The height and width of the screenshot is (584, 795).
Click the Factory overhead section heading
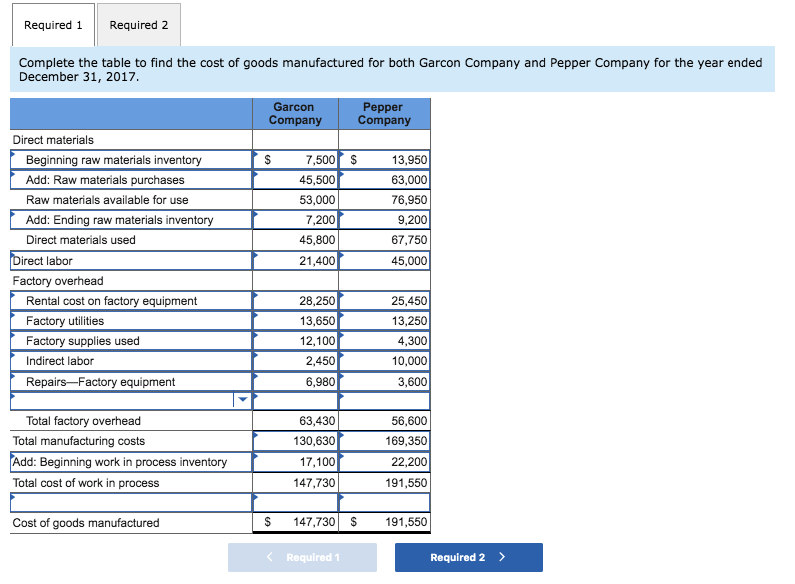[58, 281]
